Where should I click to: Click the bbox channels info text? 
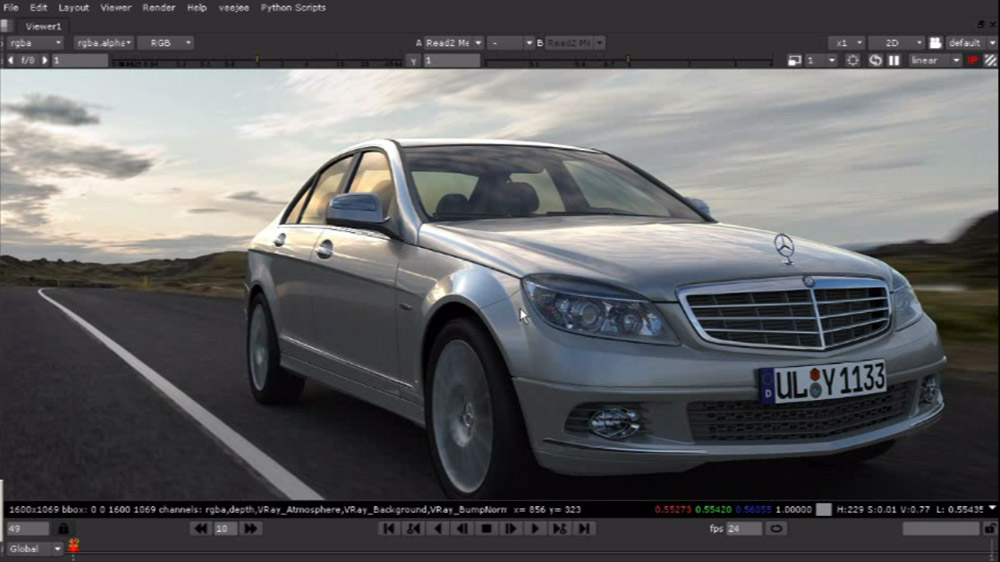pos(258,510)
